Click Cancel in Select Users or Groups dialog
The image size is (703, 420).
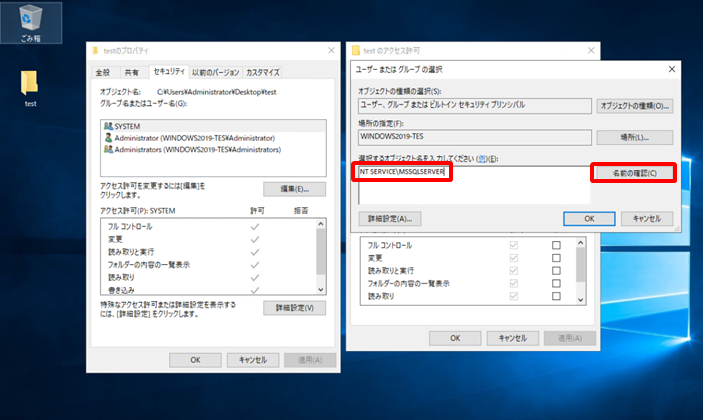[x=647, y=219]
